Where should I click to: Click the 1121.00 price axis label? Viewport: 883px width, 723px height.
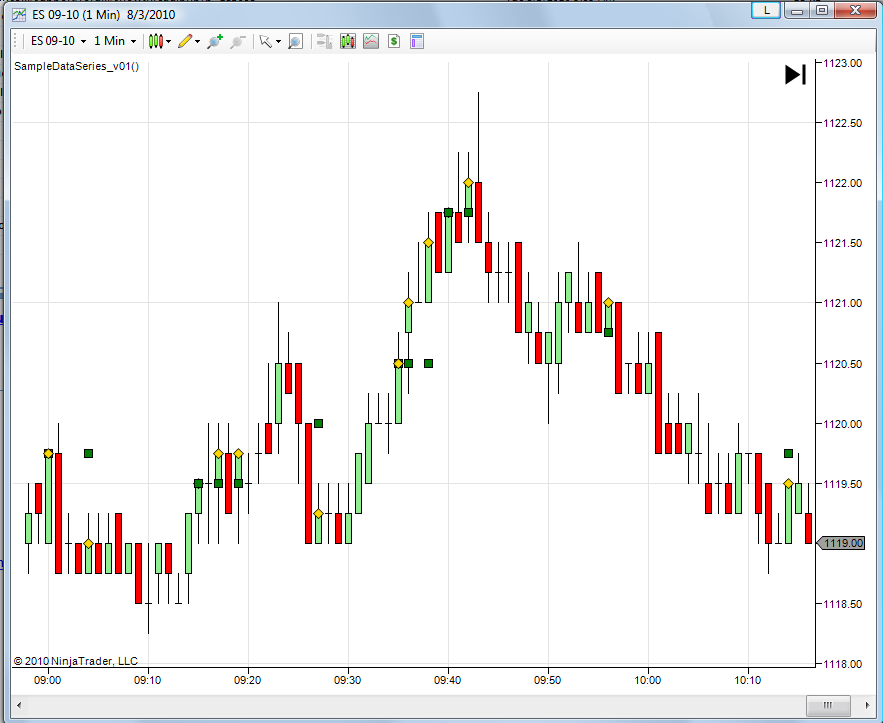[842, 303]
